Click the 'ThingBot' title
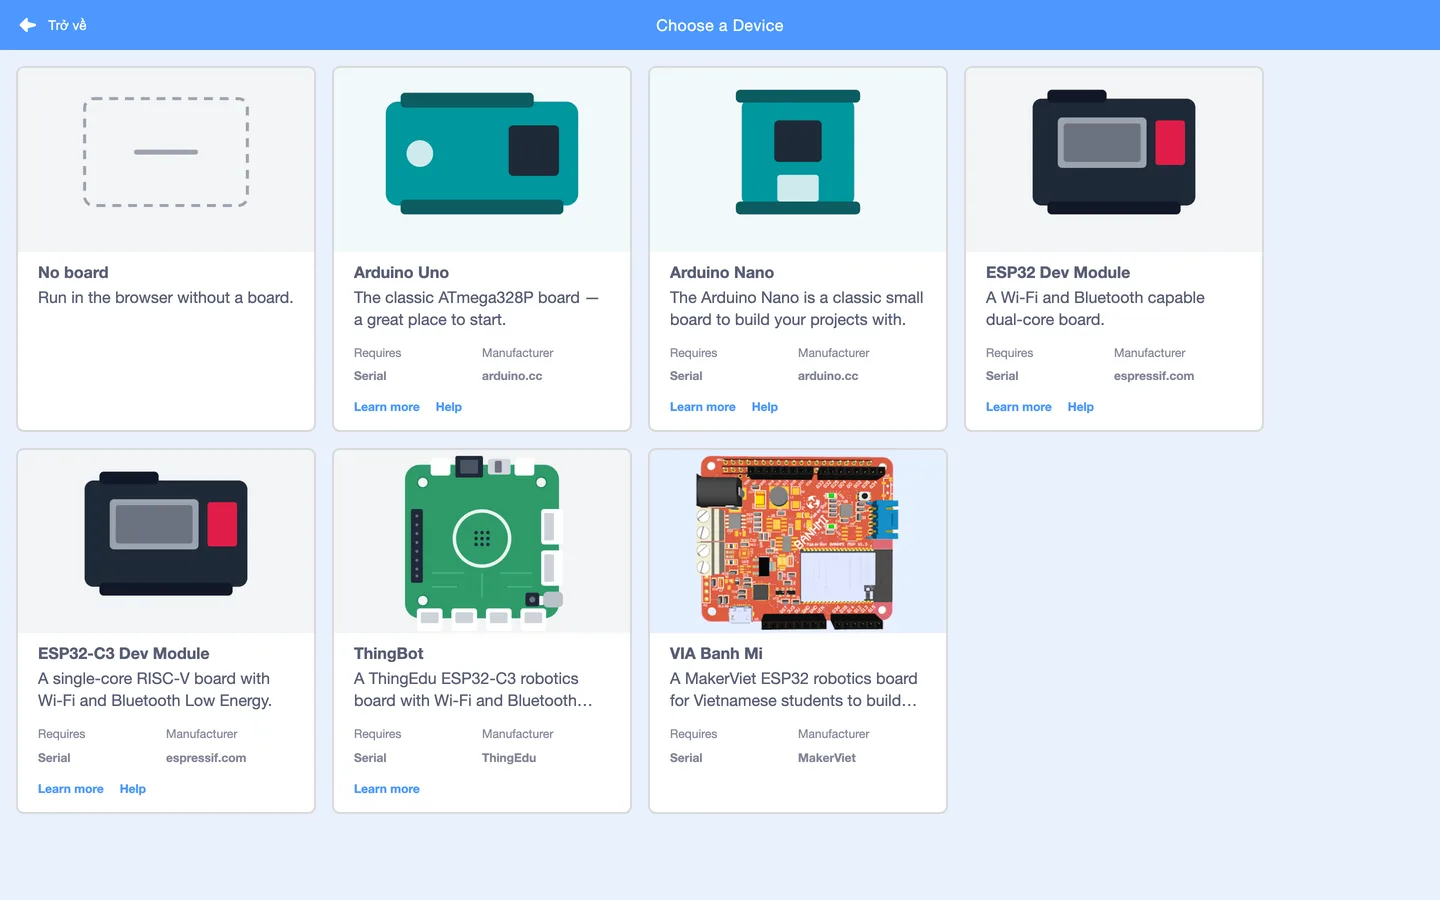This screenshot has width=1440, height=900. tap(389, 653)
